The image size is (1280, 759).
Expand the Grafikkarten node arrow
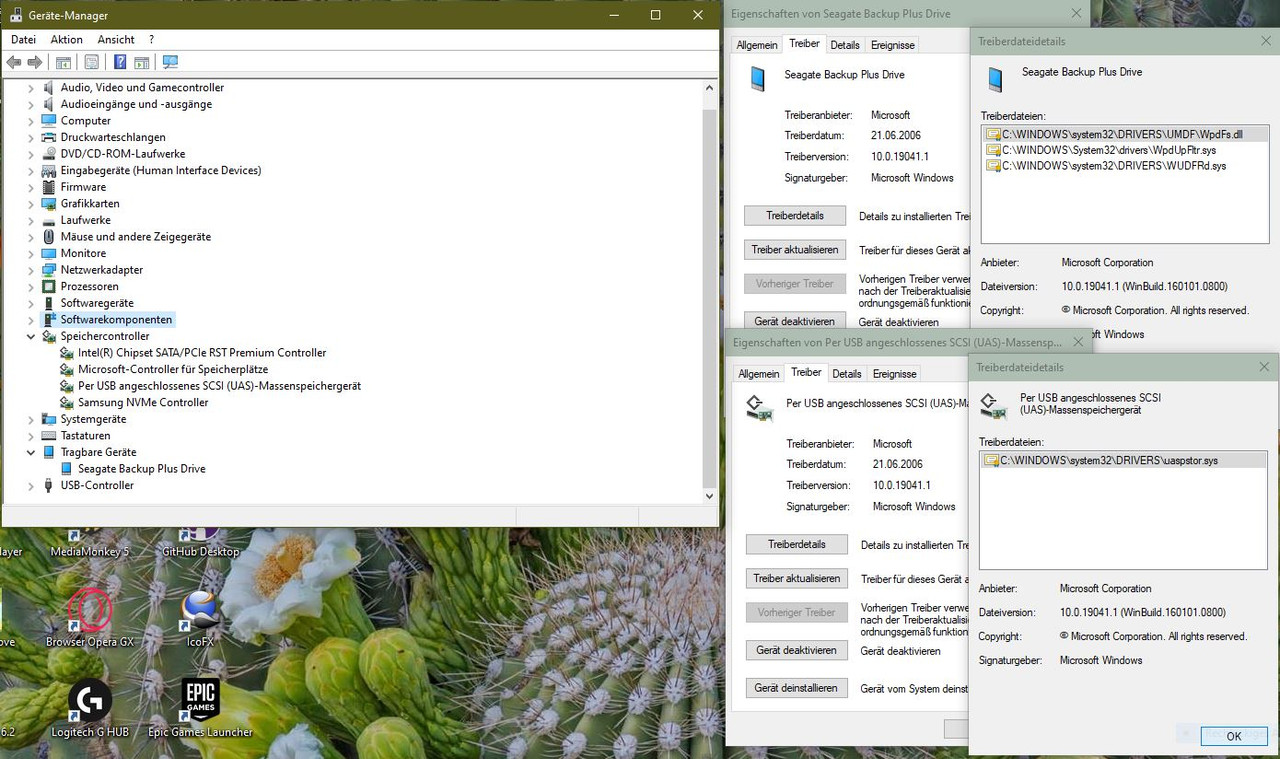pyautogui.click(x=30, y=203)
